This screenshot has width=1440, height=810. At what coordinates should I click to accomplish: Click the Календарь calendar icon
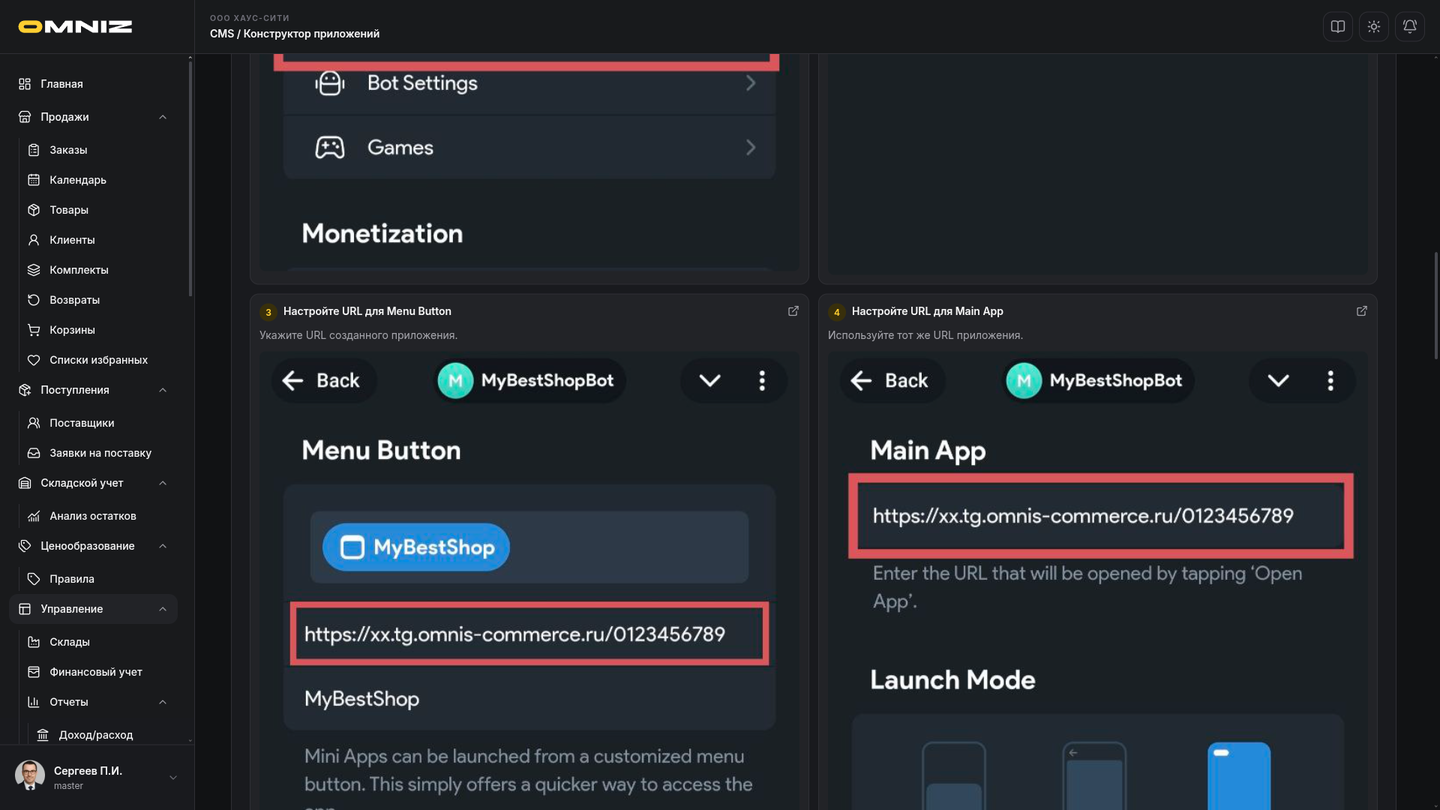pos(34,180)
